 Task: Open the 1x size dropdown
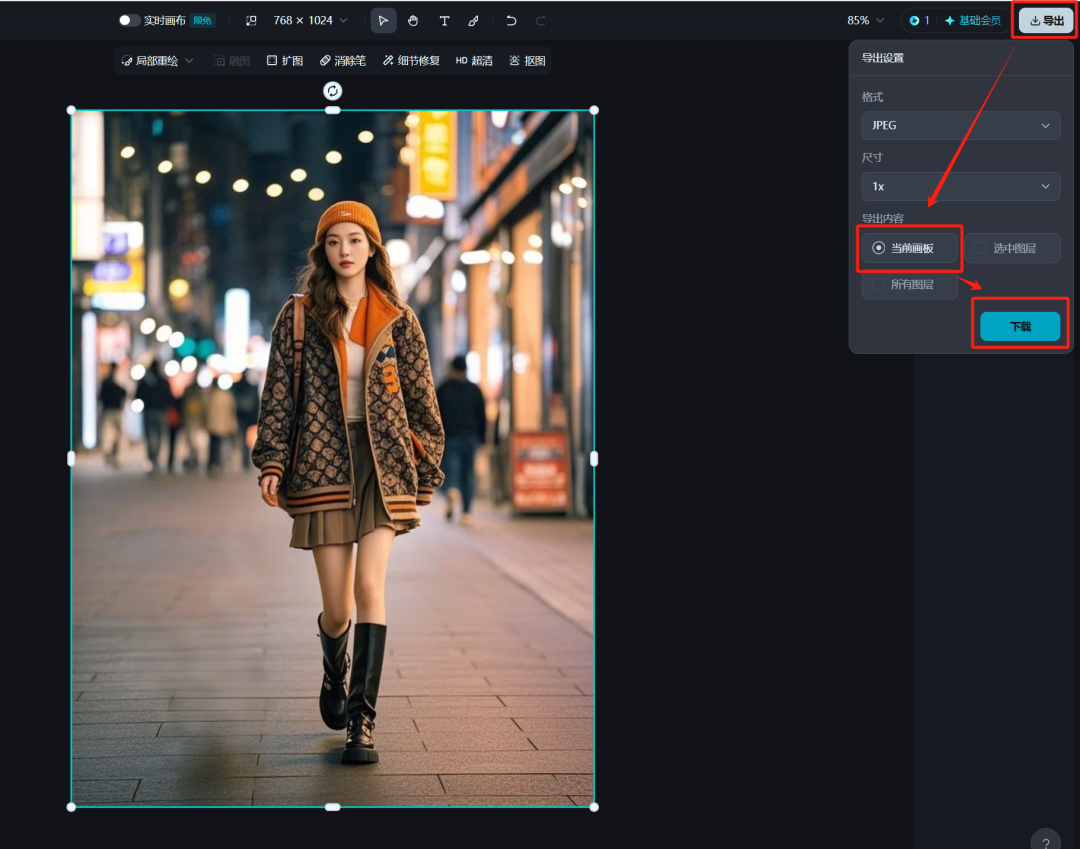(960, 186)
